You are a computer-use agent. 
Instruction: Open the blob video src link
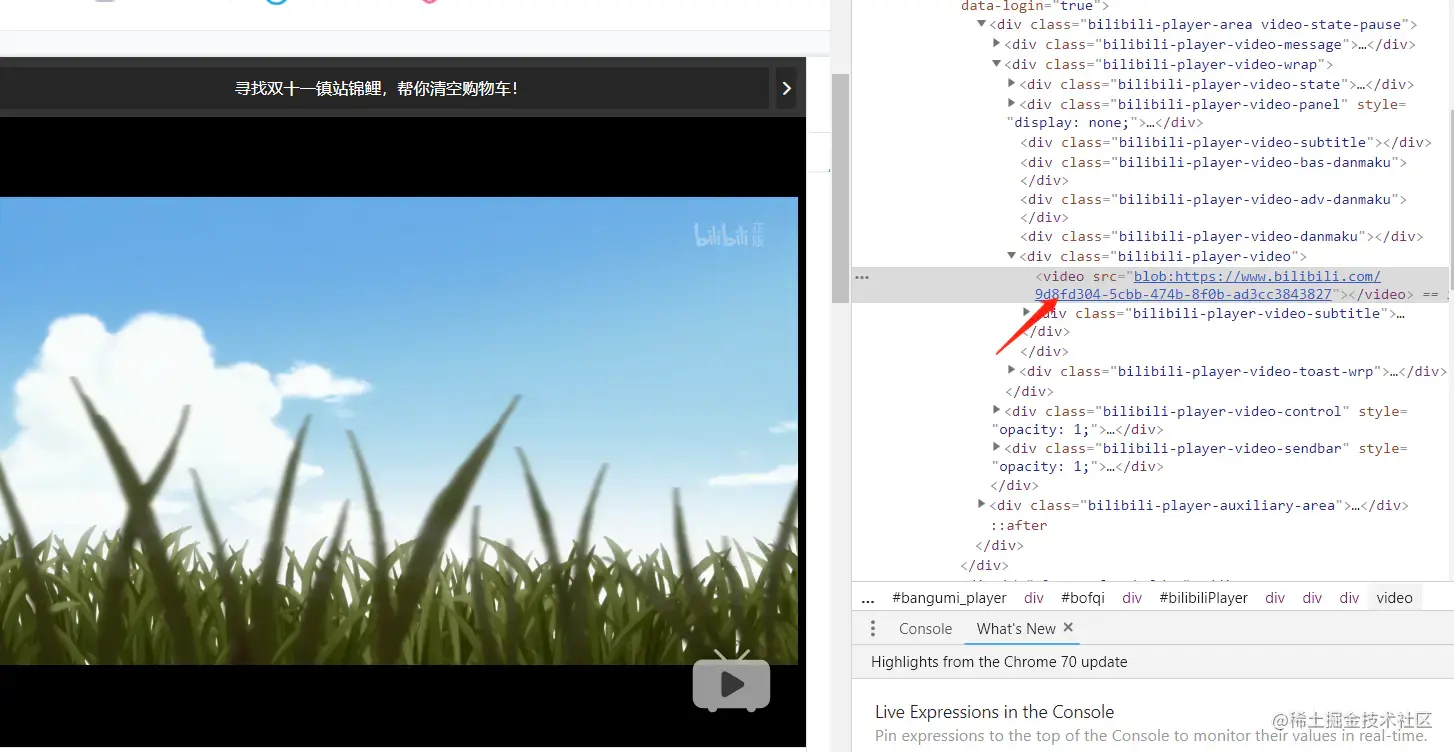pyautogui.click(x=1207, y=285)
